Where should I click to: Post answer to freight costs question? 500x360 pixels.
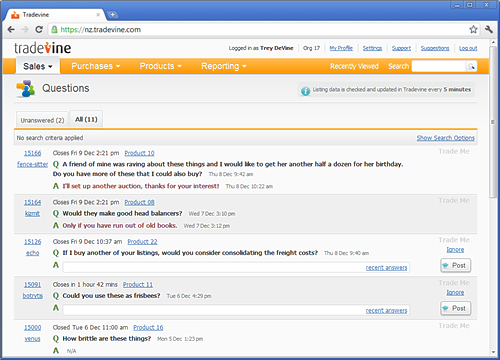[x=455, y=265]
